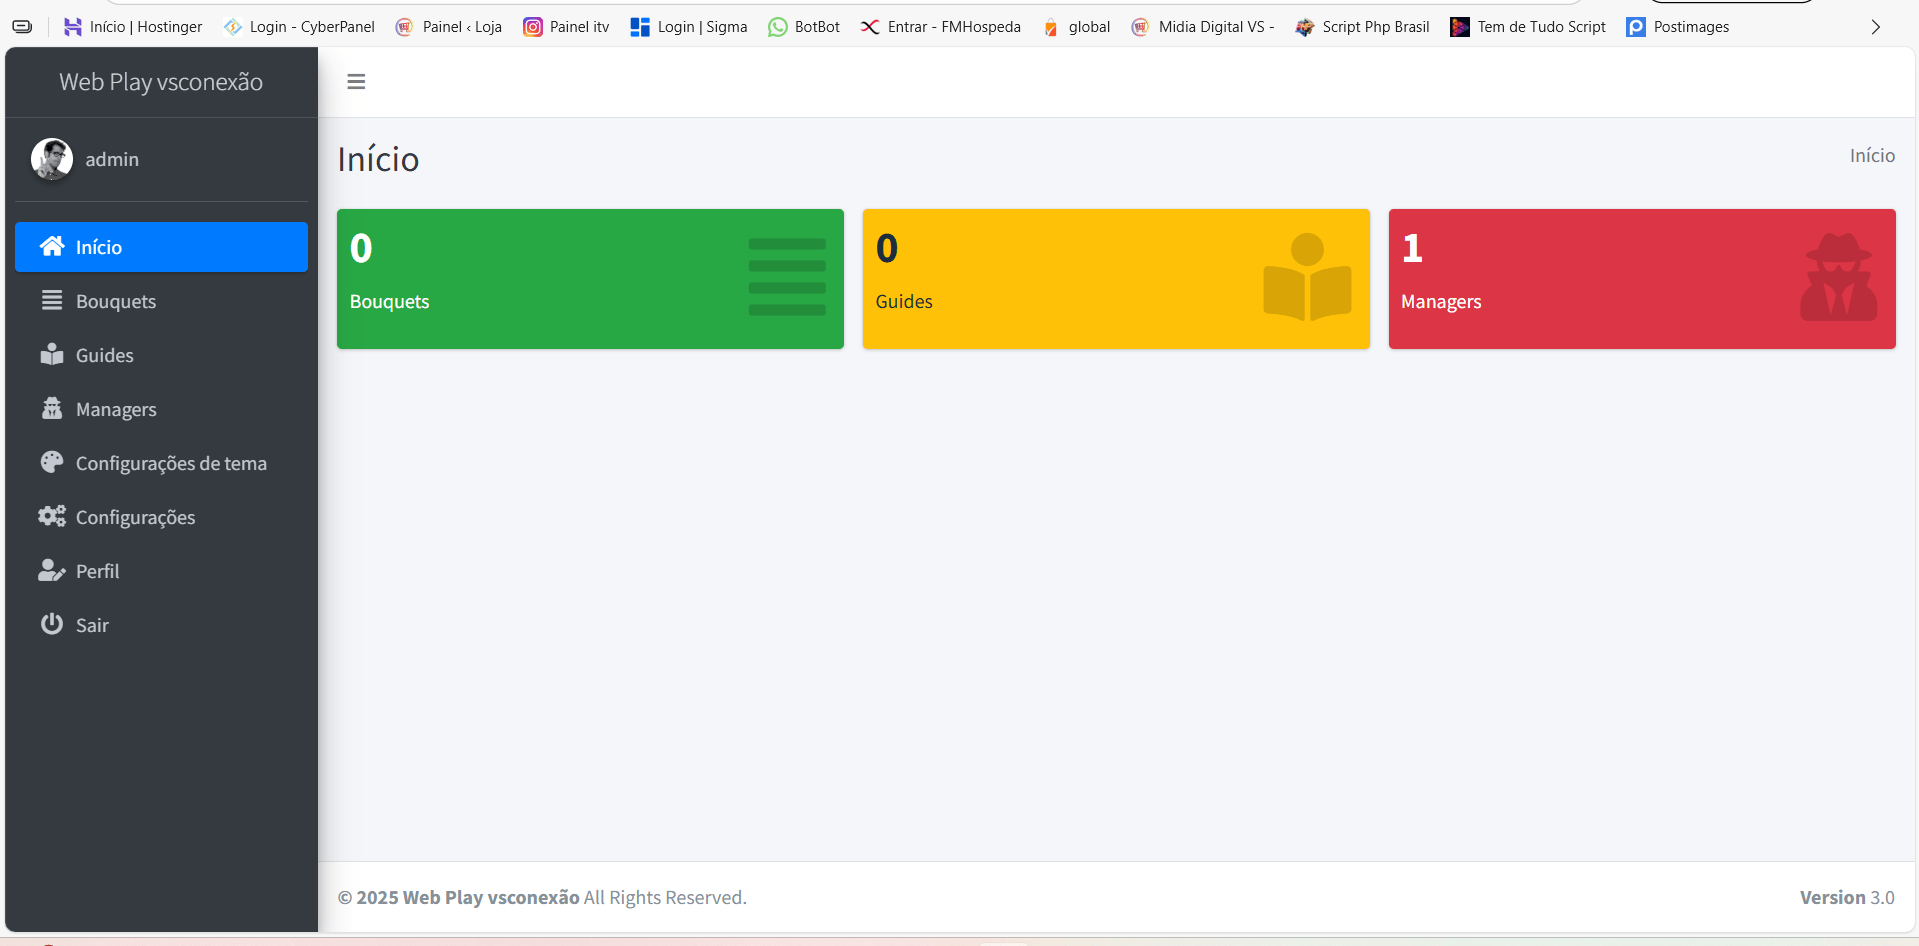Open the Postimages bookmark
The height and width of the screenshot is (946, 1919).
pyautogui.click(x=1677, y=27)
